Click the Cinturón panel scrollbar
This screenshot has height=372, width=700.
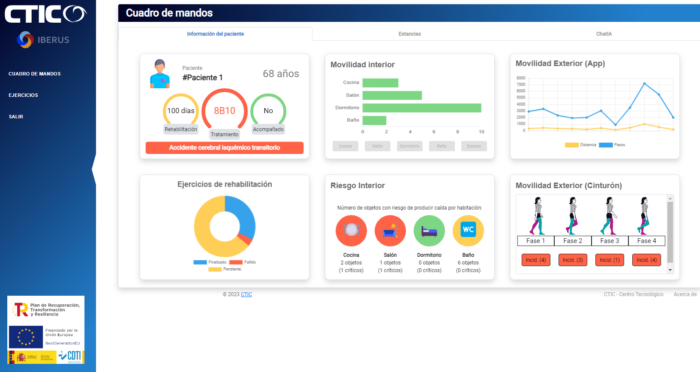click(x=670, y=232)
